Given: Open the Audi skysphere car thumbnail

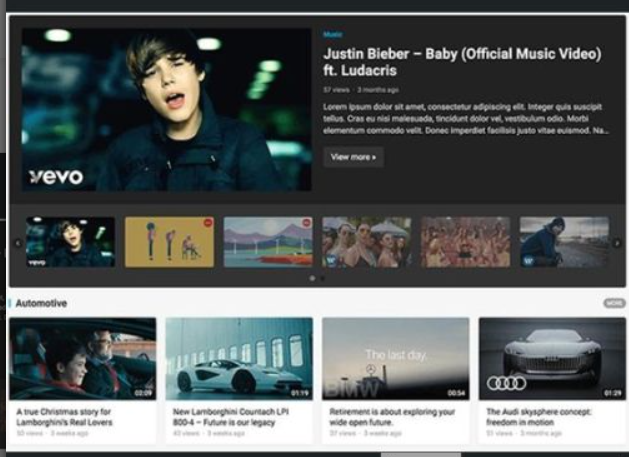Looking at the screenshot, I should [x=552, y=359].
